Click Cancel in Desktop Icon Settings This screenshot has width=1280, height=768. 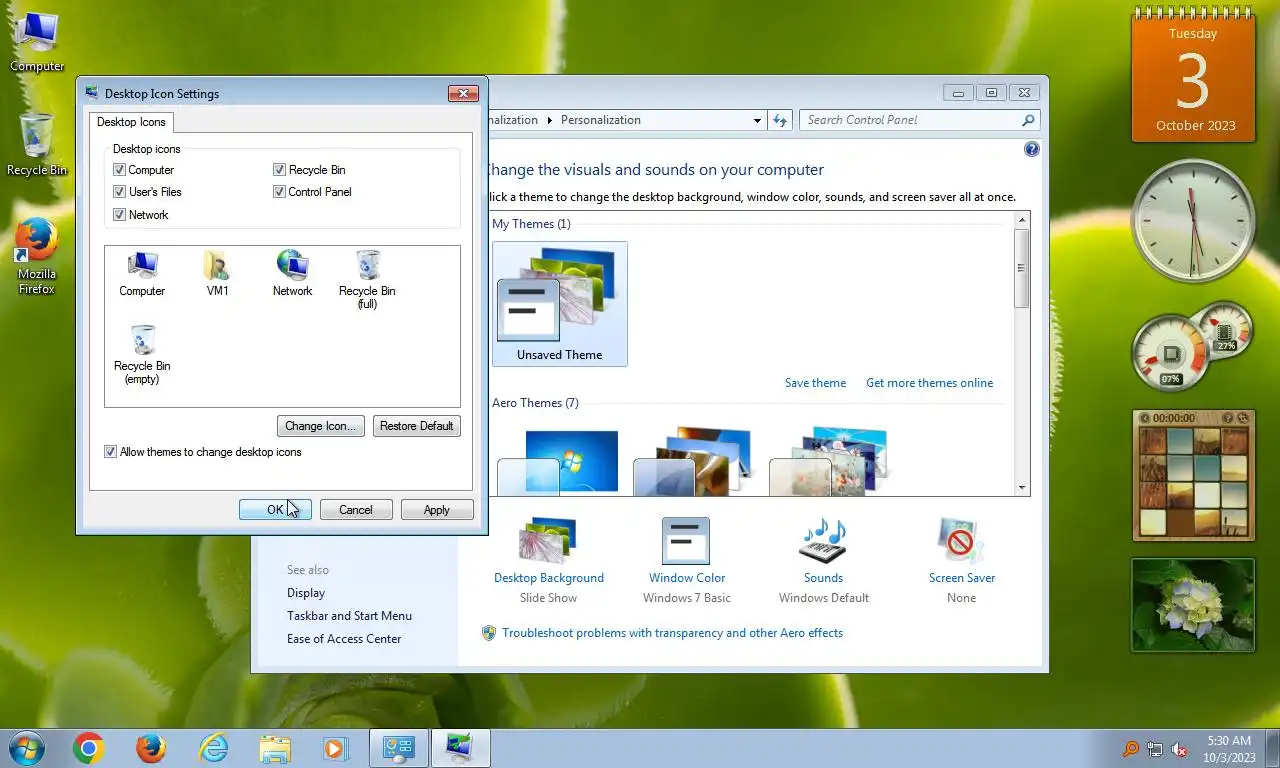[356, 510]
